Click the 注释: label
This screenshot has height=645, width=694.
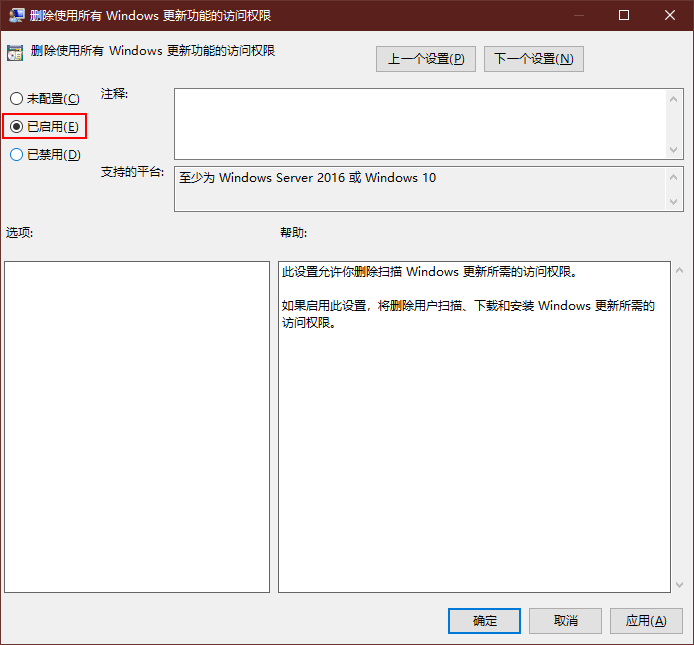coord(114,94)
